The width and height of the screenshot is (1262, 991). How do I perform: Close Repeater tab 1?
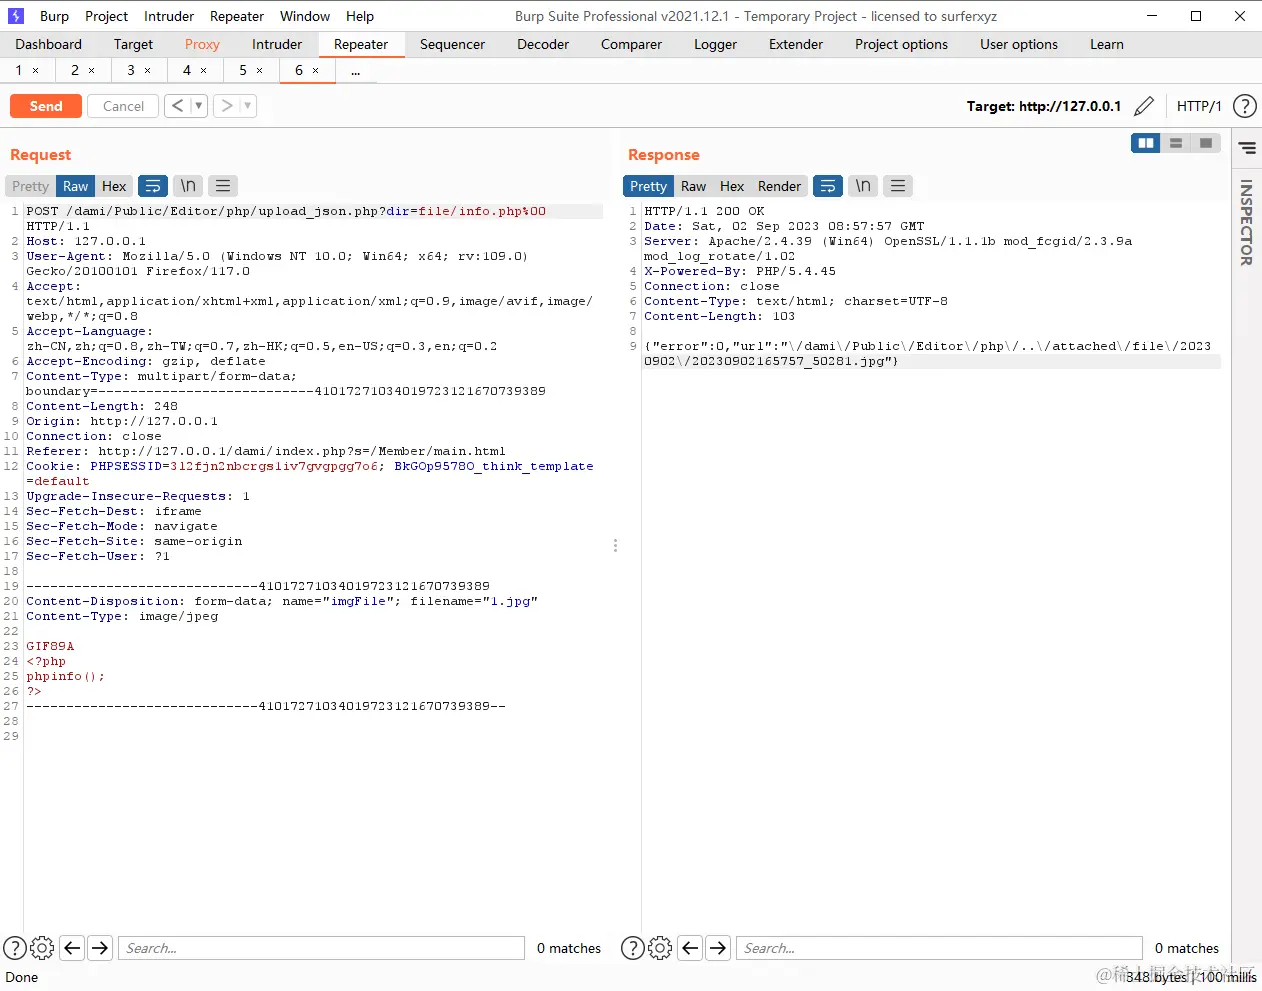click(36, 71)
